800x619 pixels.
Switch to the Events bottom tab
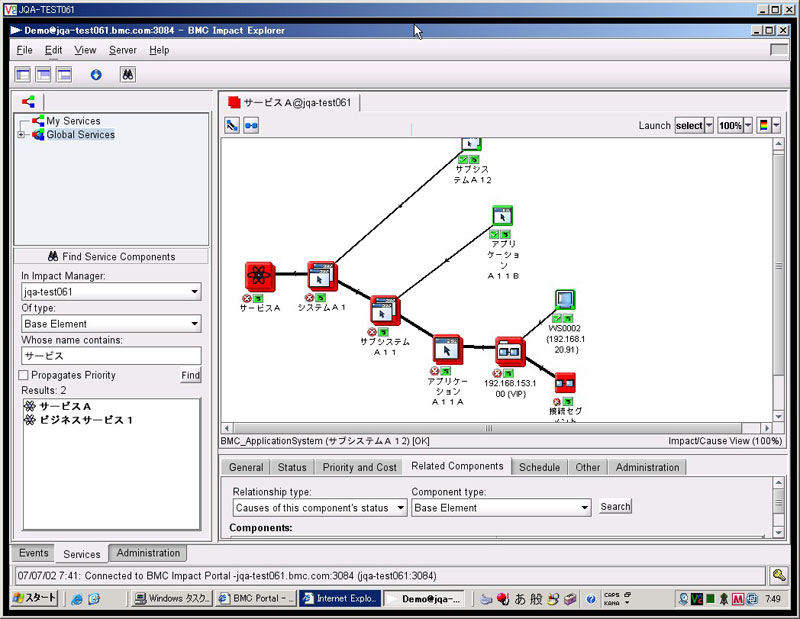[34, 553]
